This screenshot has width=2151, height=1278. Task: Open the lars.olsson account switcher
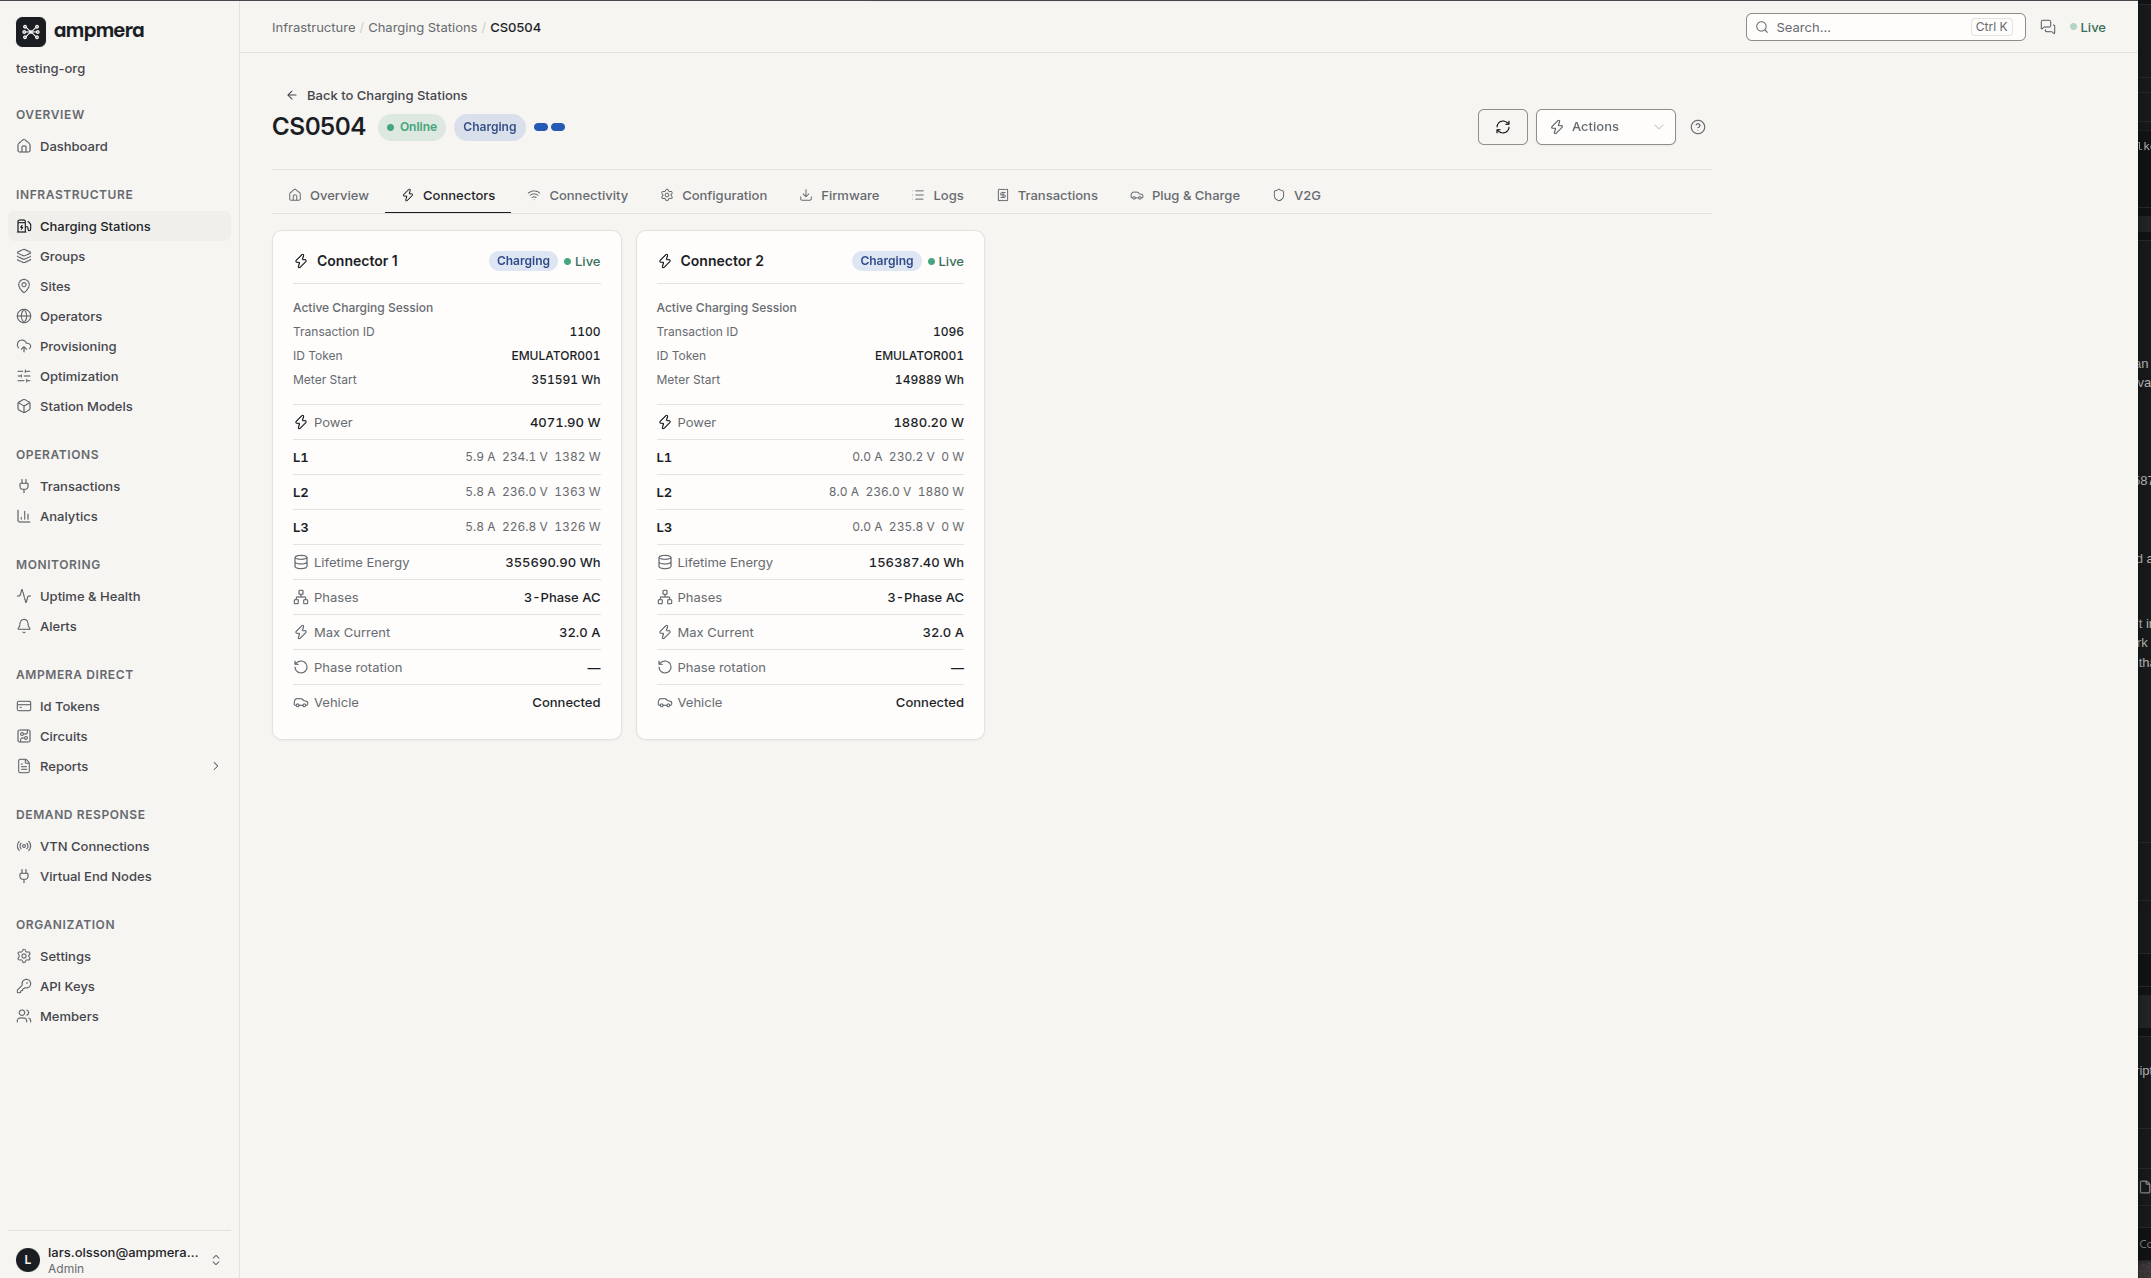(x=119, y=1260)
